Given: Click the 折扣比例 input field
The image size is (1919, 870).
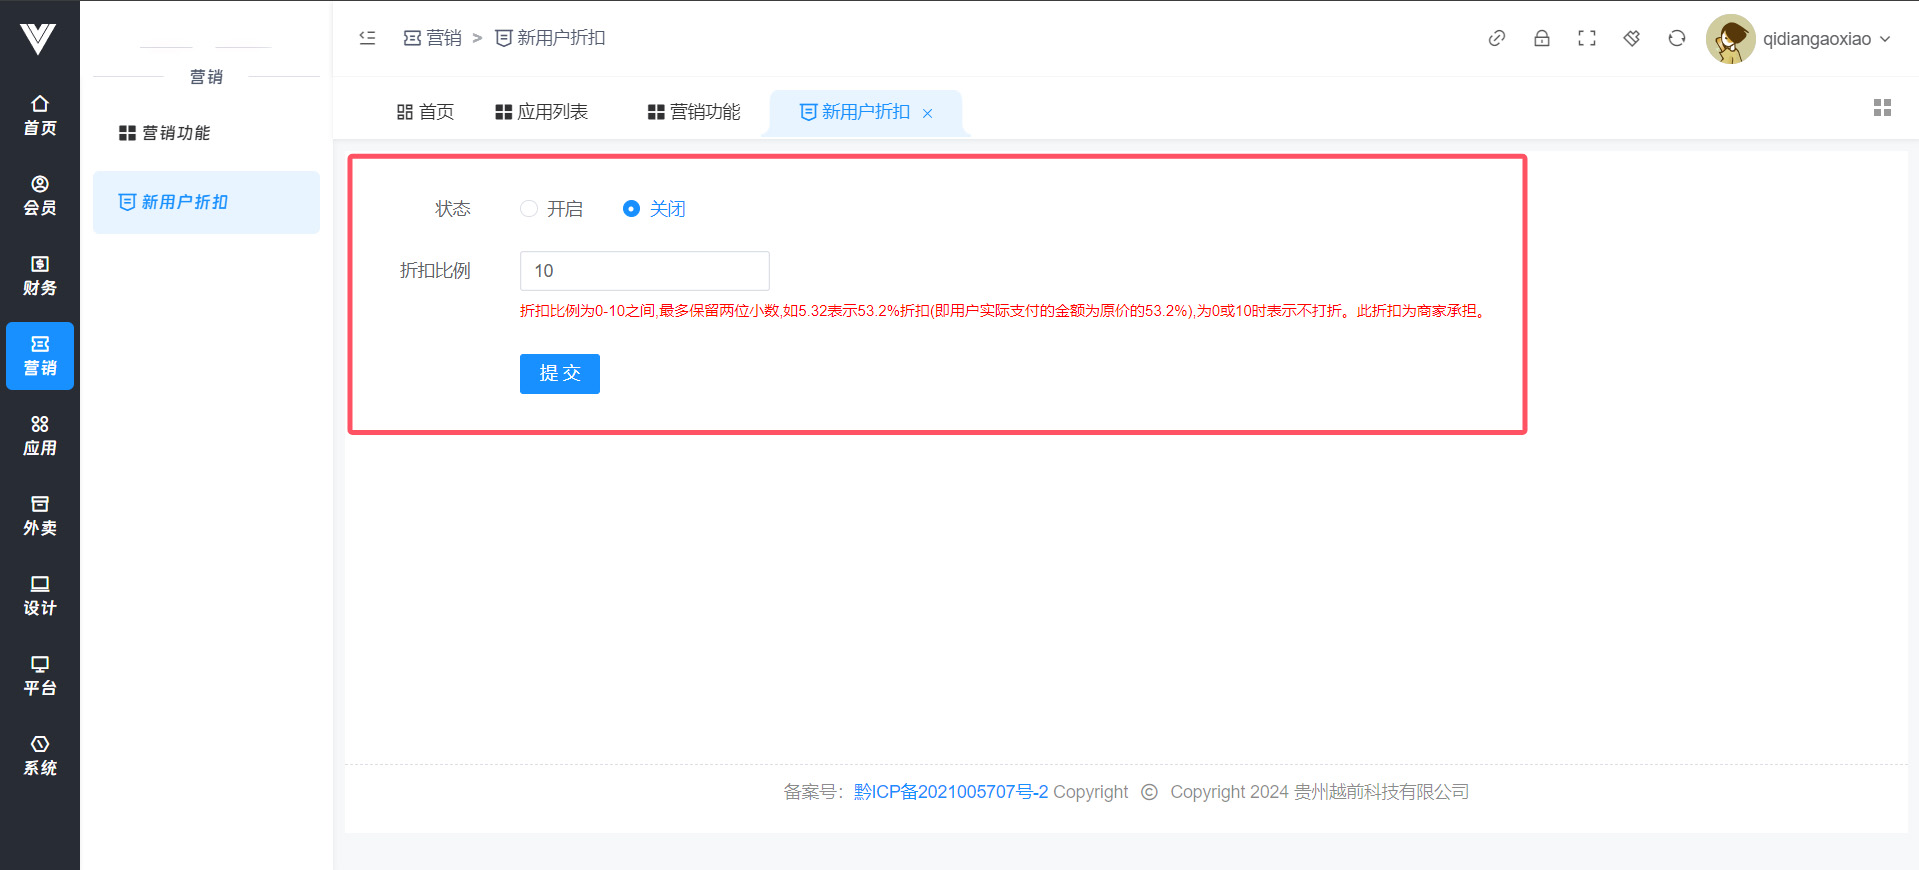Looking at the screenshot, I should coord(644,271).
